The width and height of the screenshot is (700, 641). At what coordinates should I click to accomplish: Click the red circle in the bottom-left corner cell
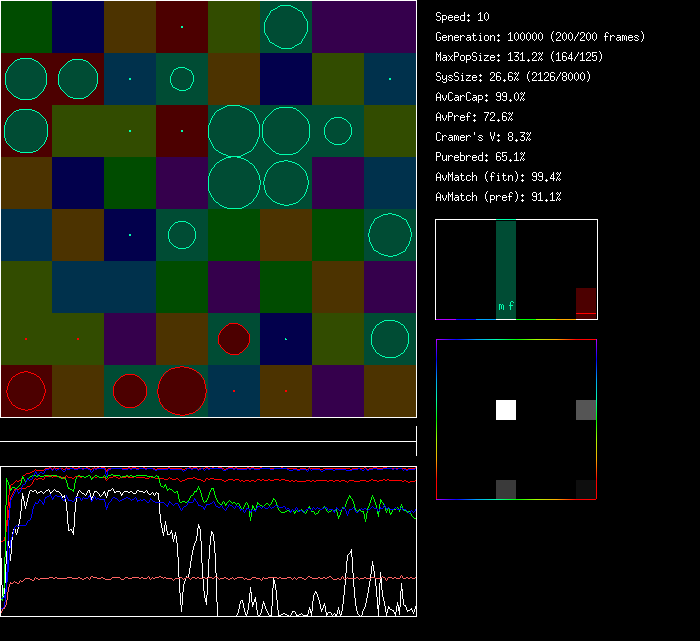pyautogui.click(x=27, y=391)
